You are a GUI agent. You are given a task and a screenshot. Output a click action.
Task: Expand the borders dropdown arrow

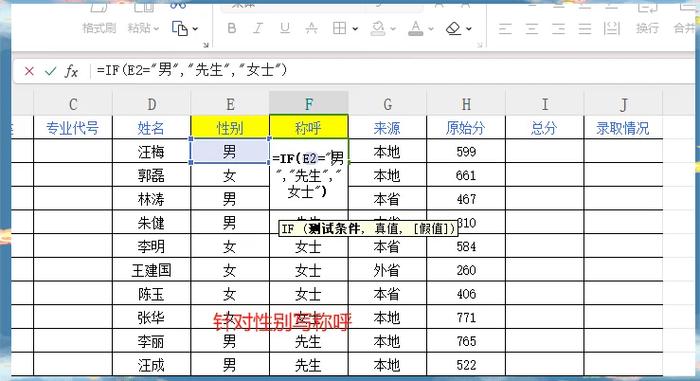click(x=355, y=29)
